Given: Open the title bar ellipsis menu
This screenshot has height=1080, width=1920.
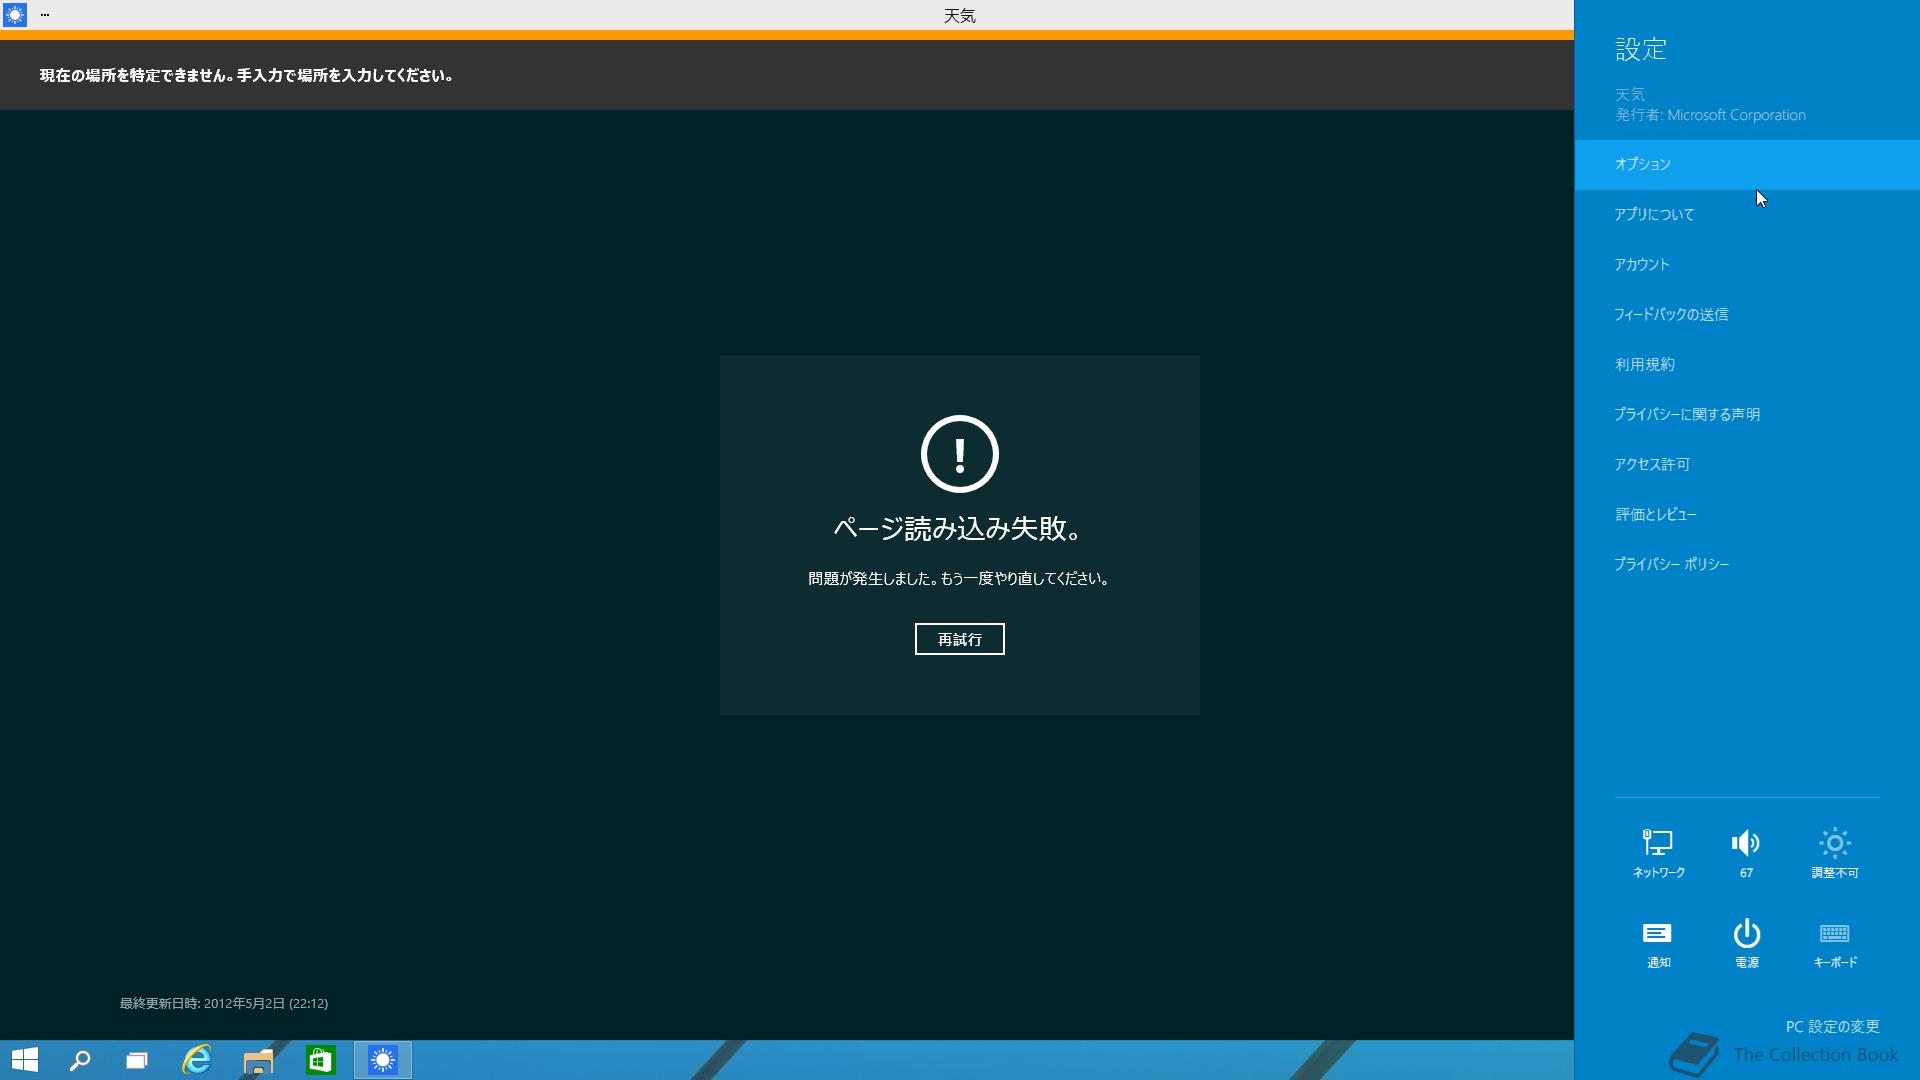Looking at the screenshot, I should 45,15.
